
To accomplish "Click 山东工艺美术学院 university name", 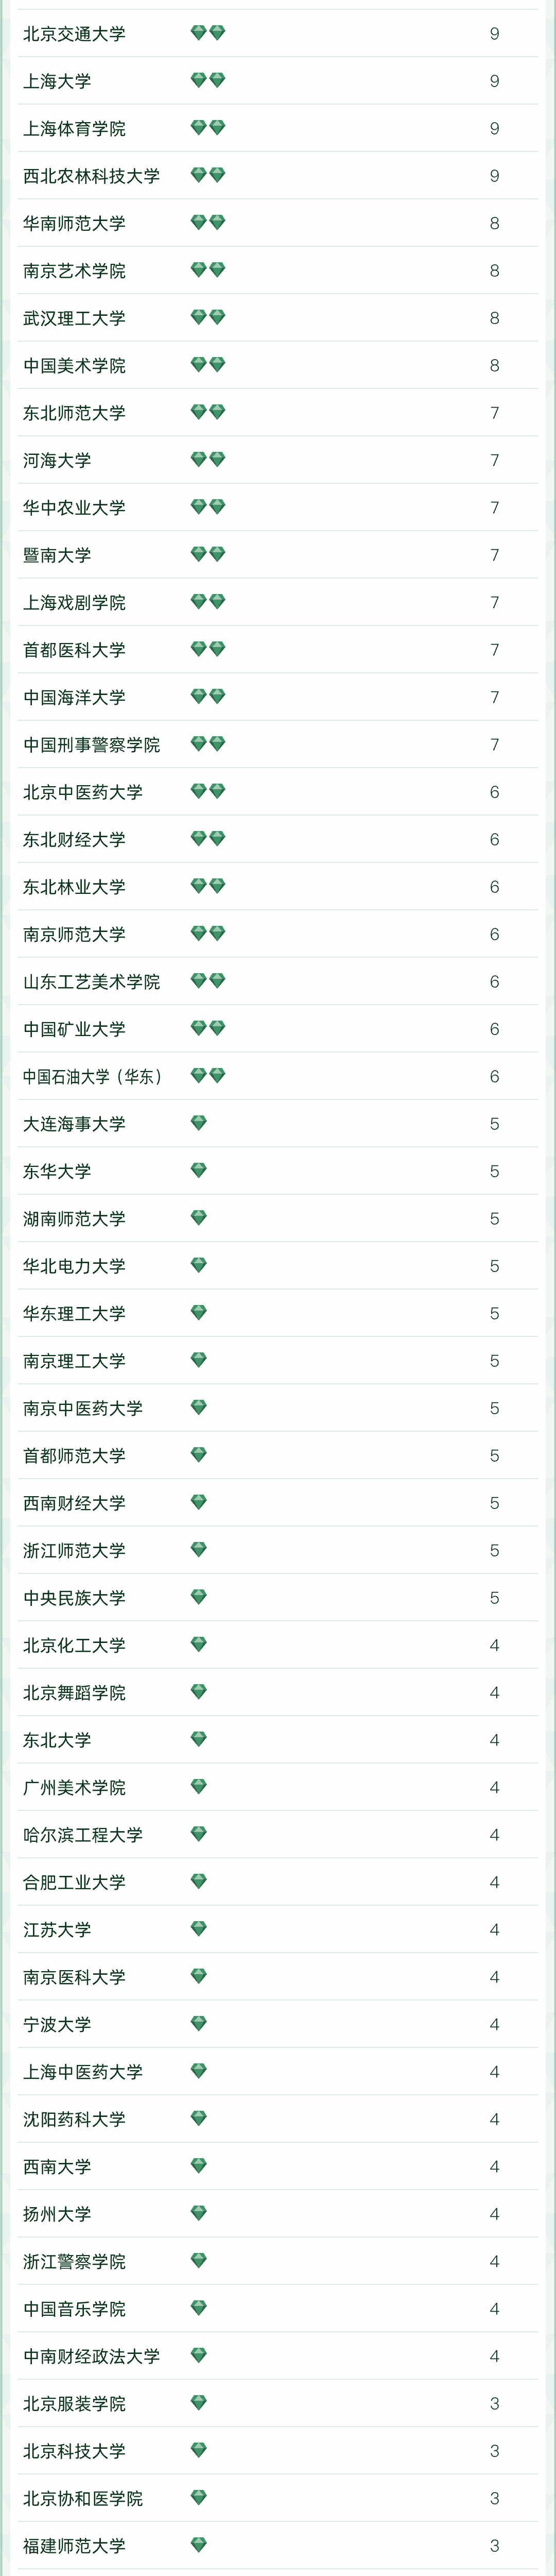I will pyautogui.click(x=91, y=982).
